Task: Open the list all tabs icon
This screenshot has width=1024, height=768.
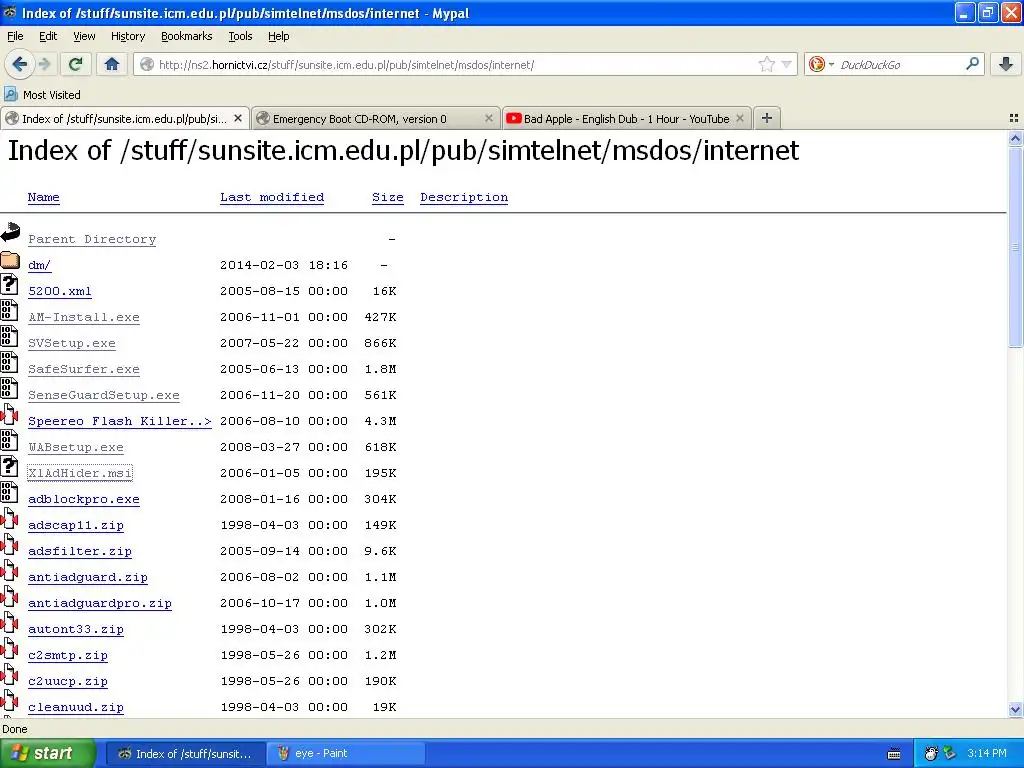Action: click(1014, 118)
